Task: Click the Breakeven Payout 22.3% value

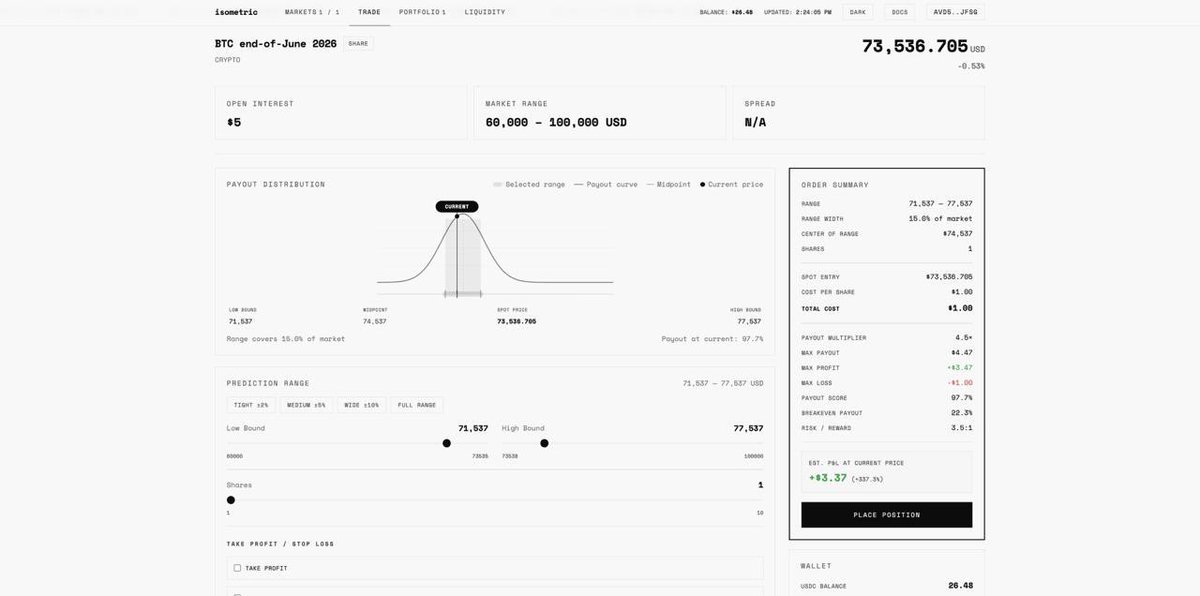Action: coord(962,413)
